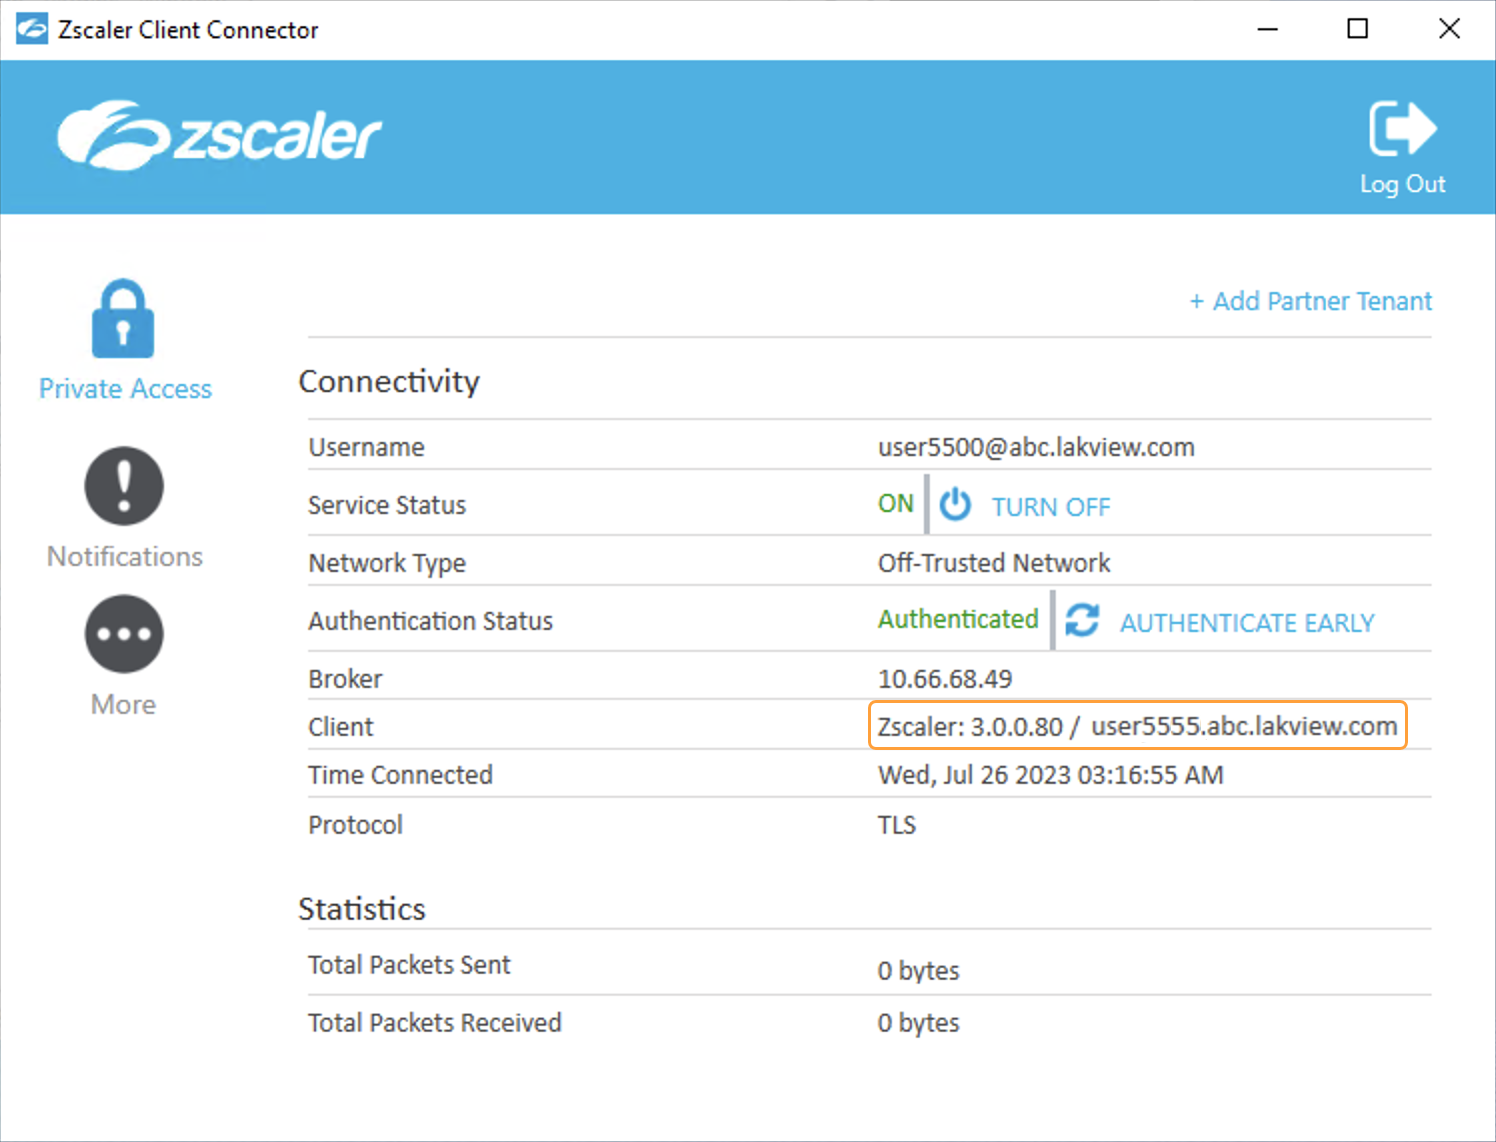The height and width of the screenshot is (1142, 1496).
Task: Click the AUTHENTICATE EARLY link
Action: point(1246,623)
